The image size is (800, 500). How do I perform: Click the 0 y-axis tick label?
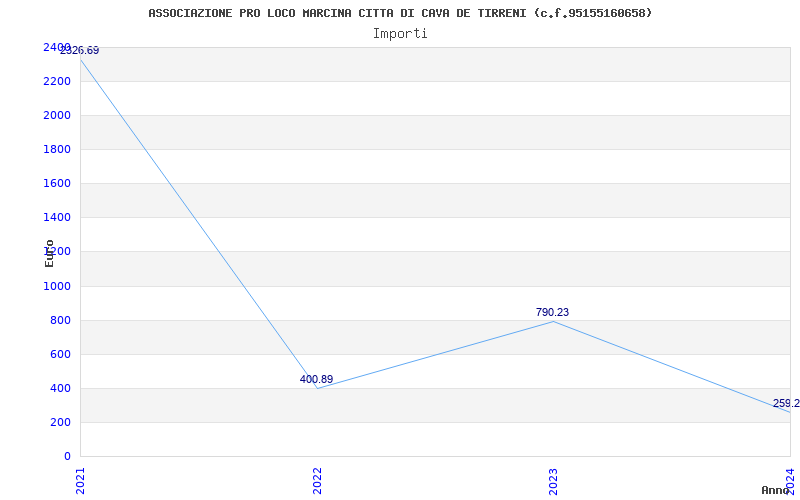(x=67, y=457)
